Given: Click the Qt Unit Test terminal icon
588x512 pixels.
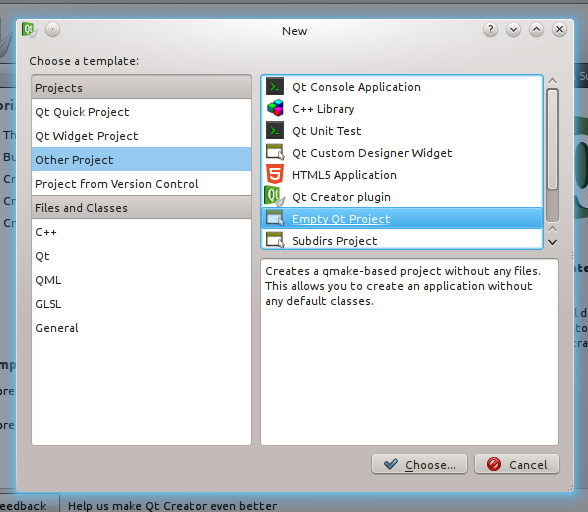Looking at the screenshot, I should tap(275, 131).
